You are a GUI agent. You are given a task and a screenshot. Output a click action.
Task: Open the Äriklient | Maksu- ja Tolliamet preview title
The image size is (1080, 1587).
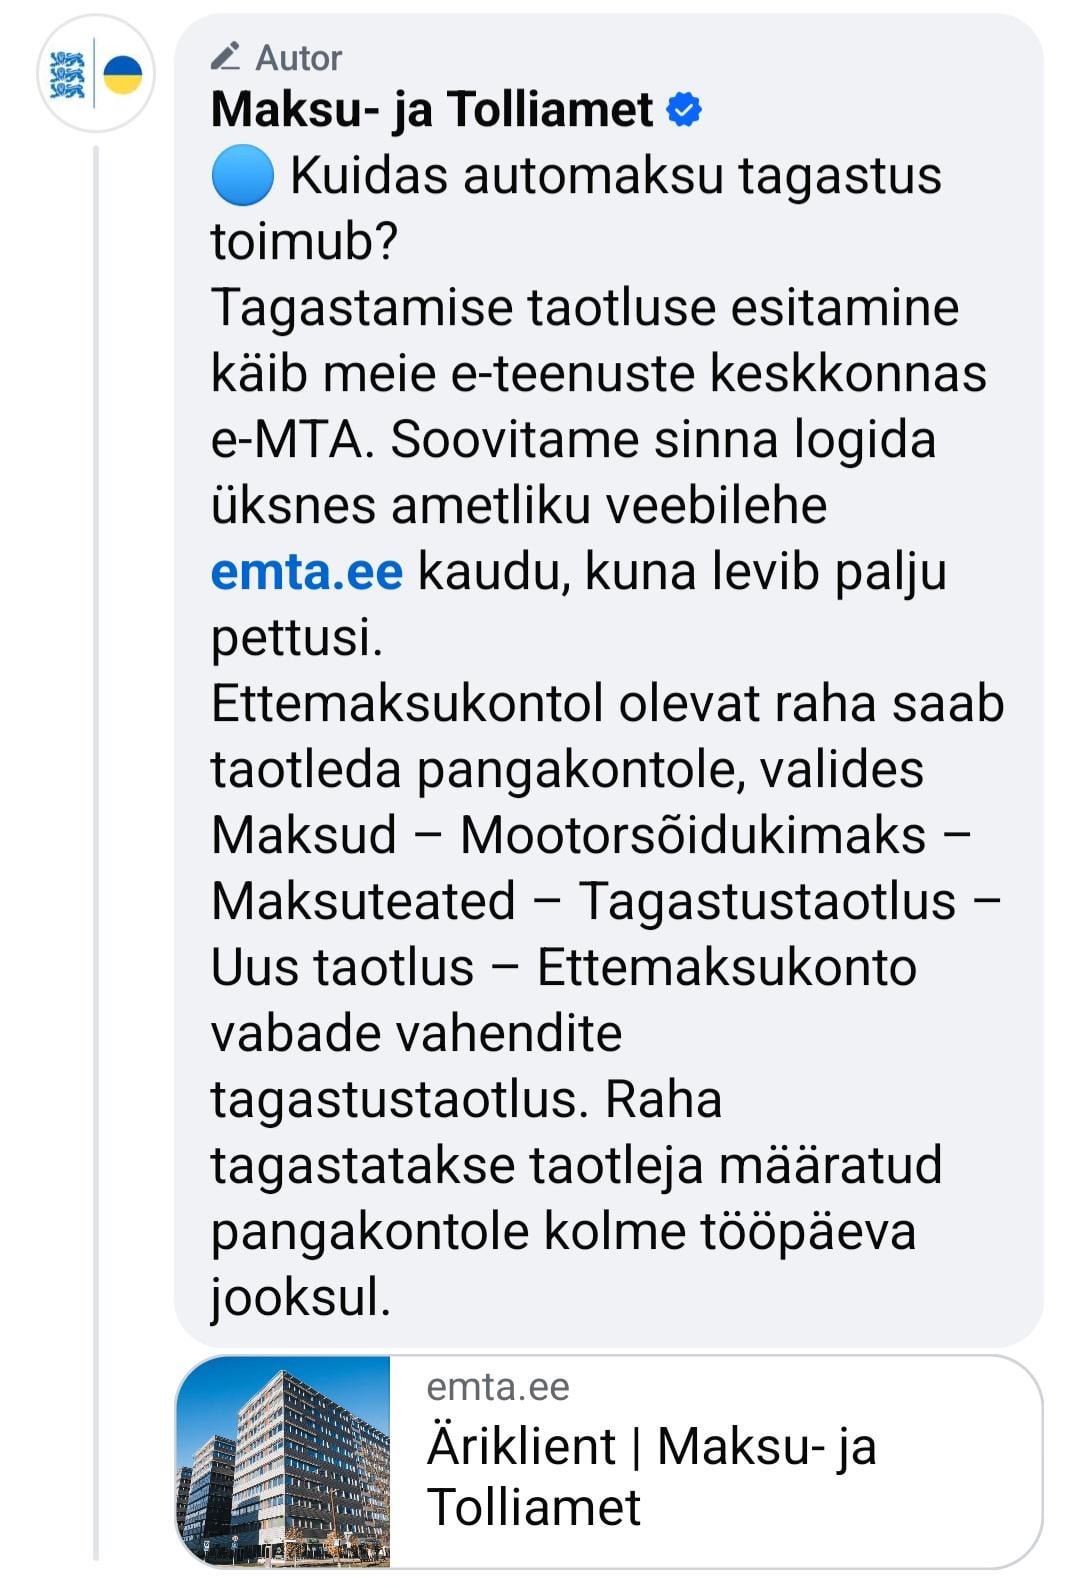[650, 1476]
